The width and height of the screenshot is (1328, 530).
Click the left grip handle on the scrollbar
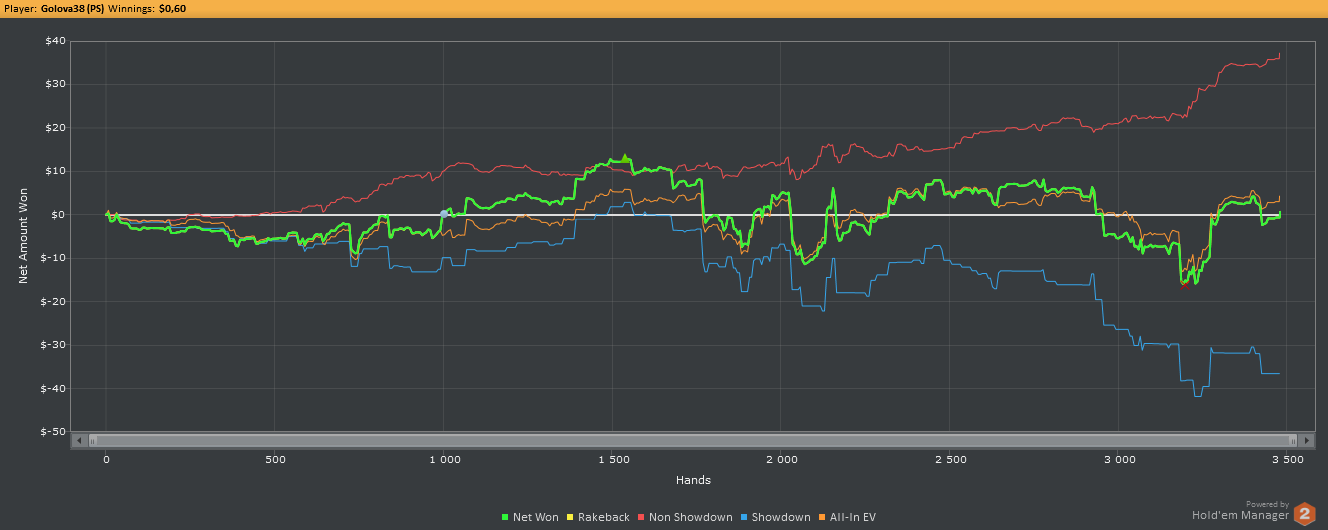click(x=93, y=440)
